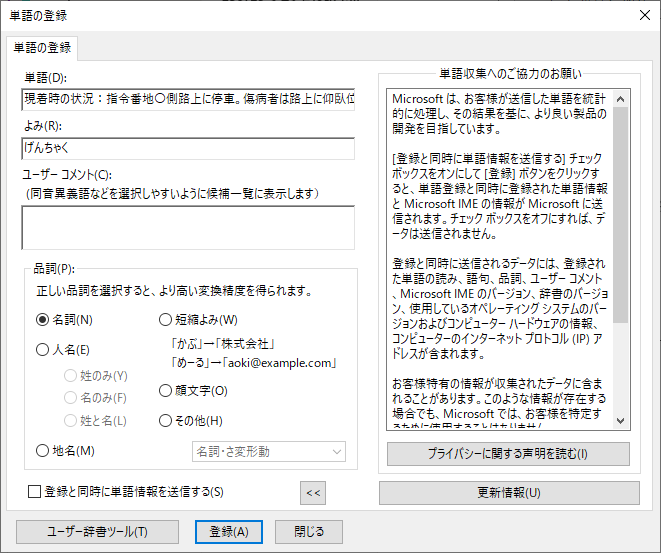Focus the よみ(R) input field
This screenshot has height=553, width=661.
pos(188,148)
